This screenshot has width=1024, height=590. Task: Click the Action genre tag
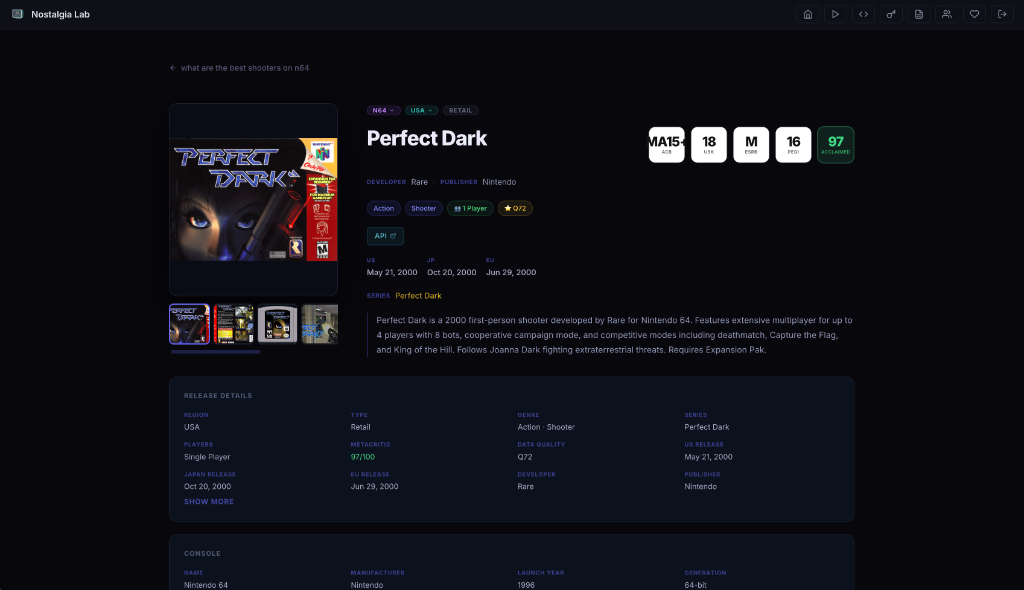tap(383, 208)
